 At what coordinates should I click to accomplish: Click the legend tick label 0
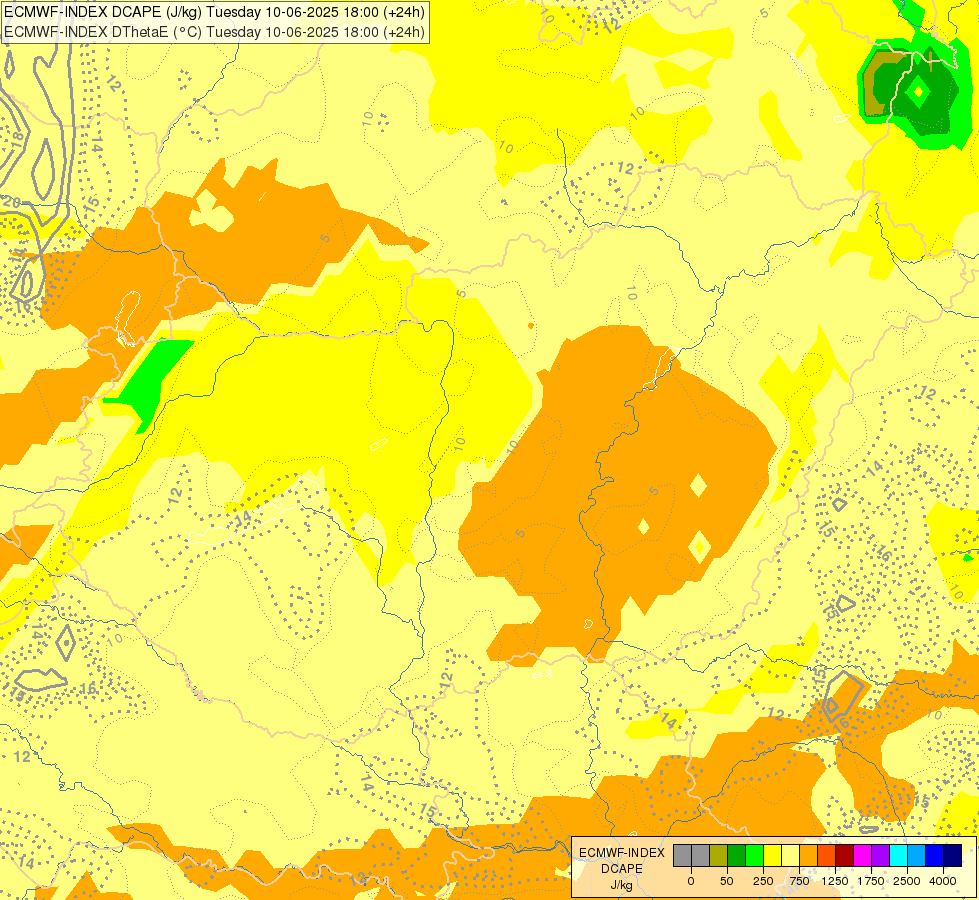tap(691, 881)
